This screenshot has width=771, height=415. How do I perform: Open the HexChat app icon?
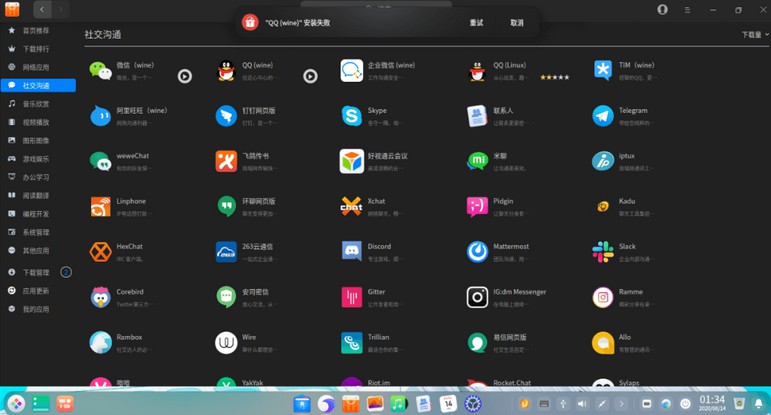pyautogui.click(x=100, y=252)
